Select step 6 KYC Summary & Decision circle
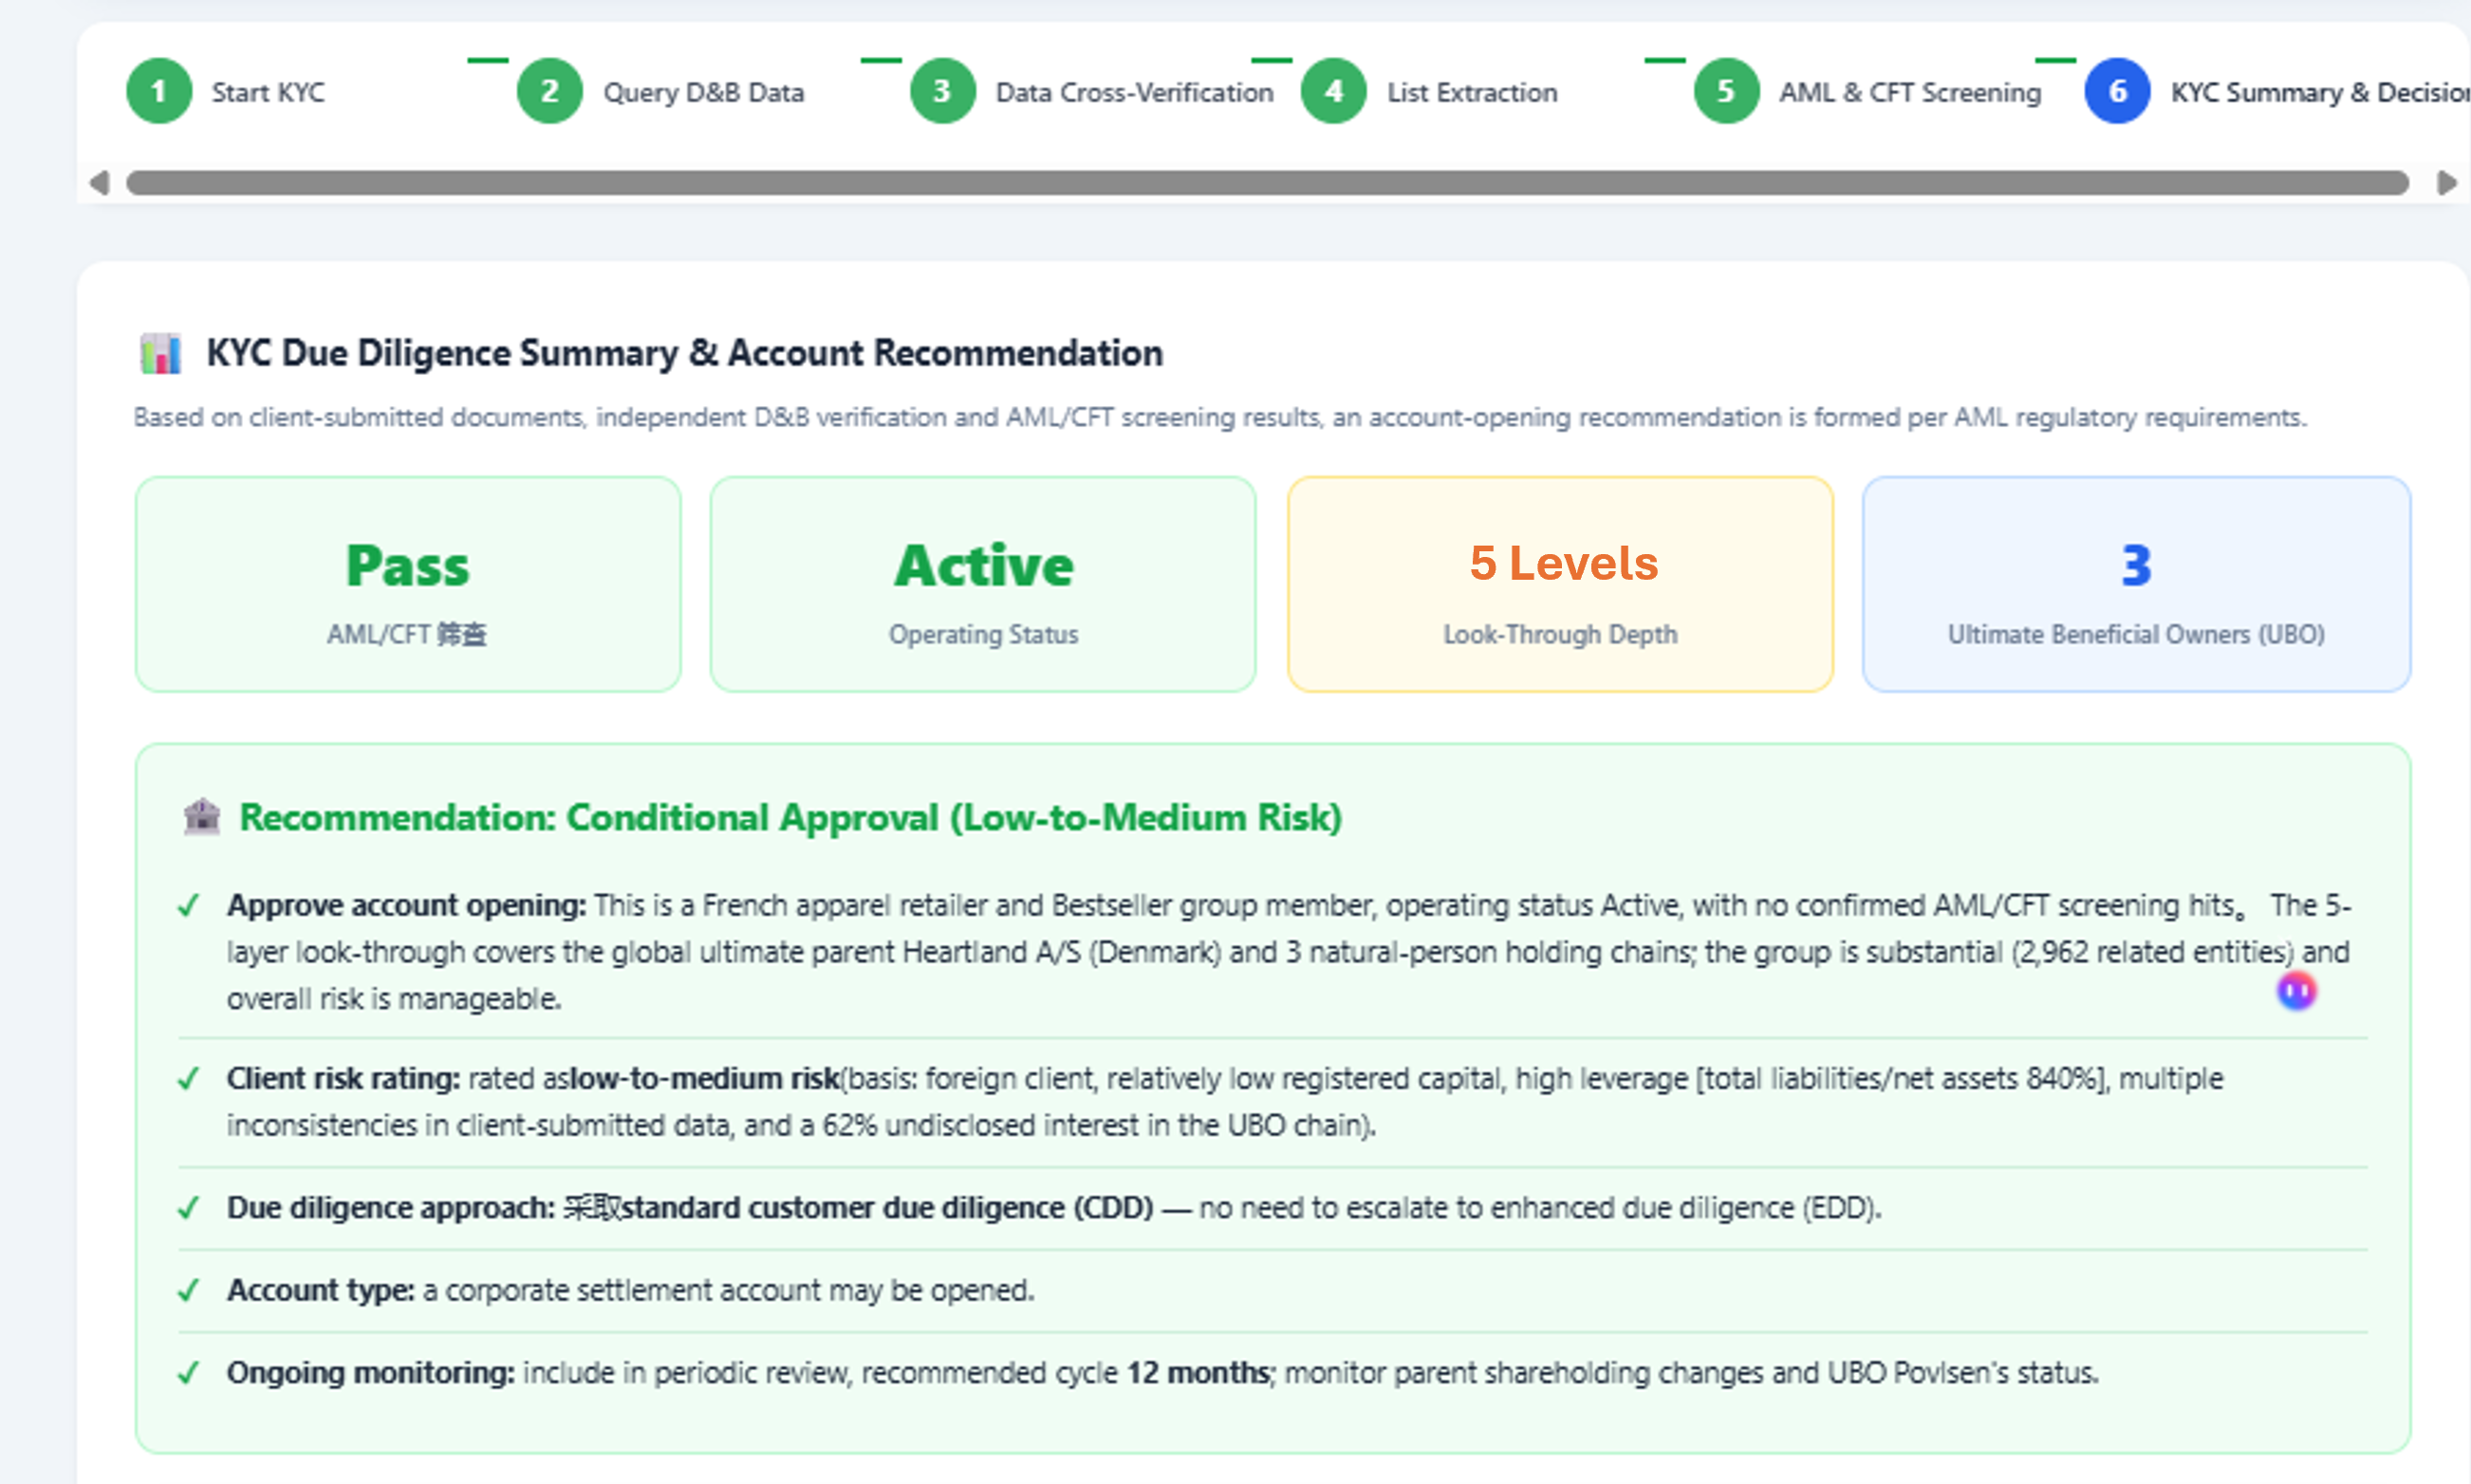Image resolution: width=2471 pixels, height=1484 pixels. (x=2117, y=92)
